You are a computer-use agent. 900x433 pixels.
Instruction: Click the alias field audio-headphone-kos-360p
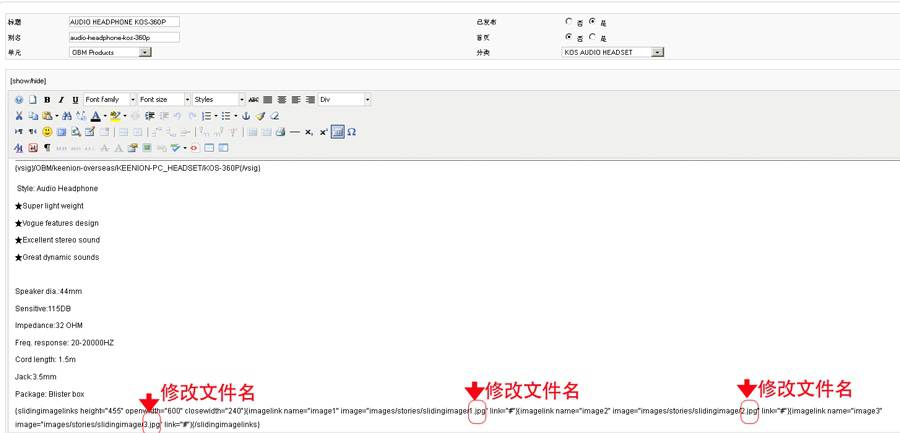(x=124, y=37)
